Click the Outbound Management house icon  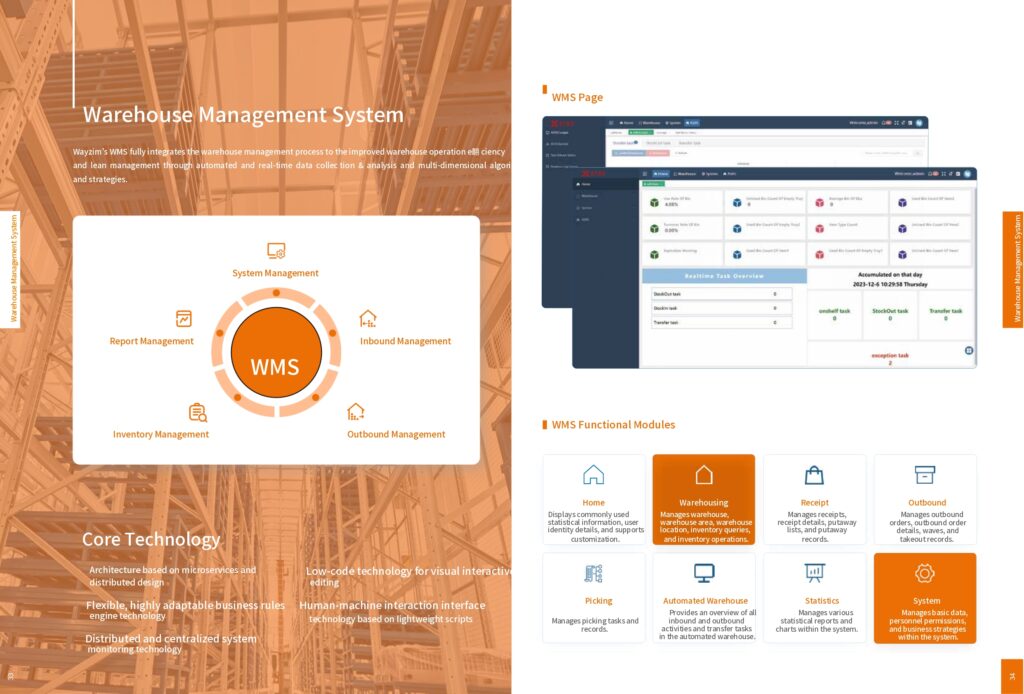tap(355, 412)
